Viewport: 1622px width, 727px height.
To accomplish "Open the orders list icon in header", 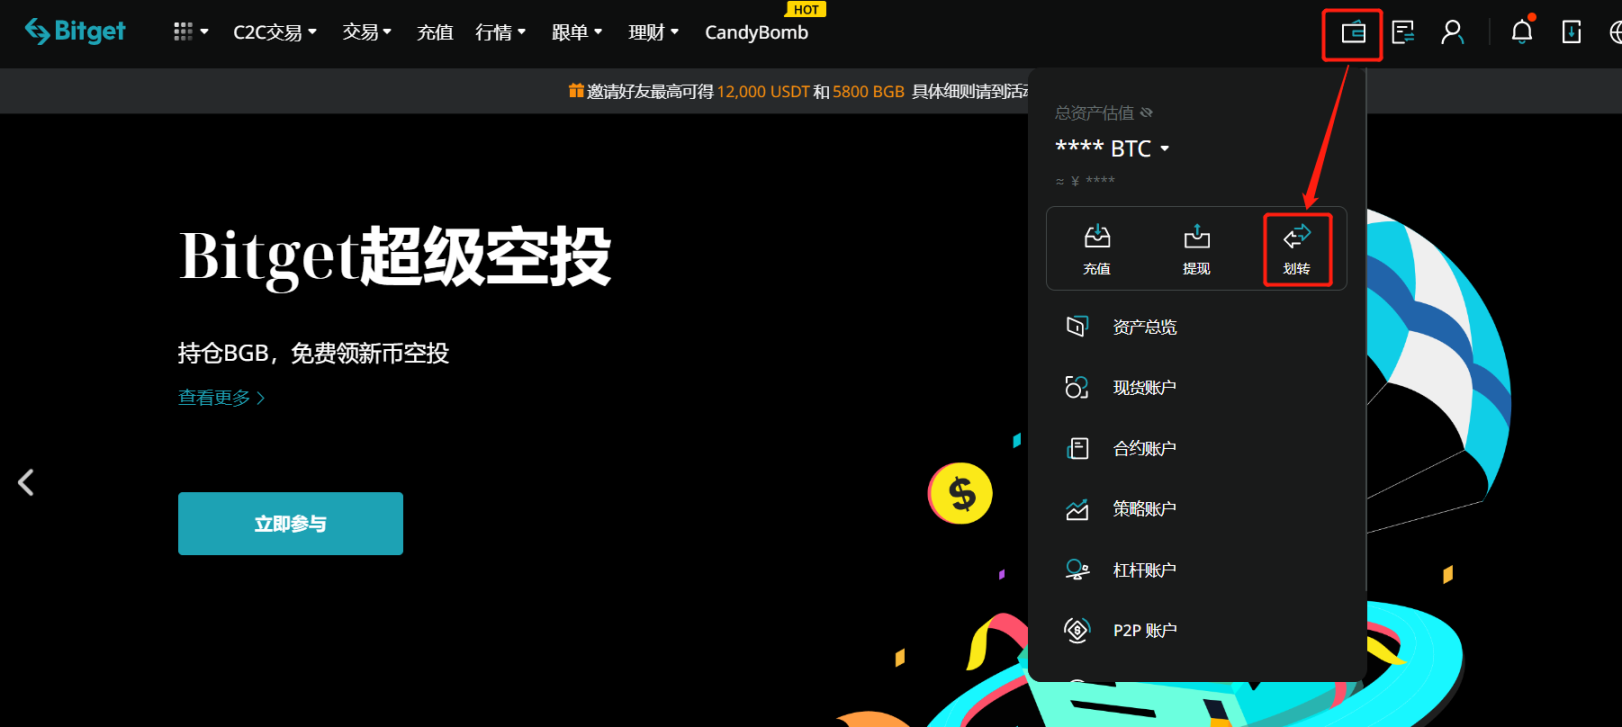I will pos(1403,33).
